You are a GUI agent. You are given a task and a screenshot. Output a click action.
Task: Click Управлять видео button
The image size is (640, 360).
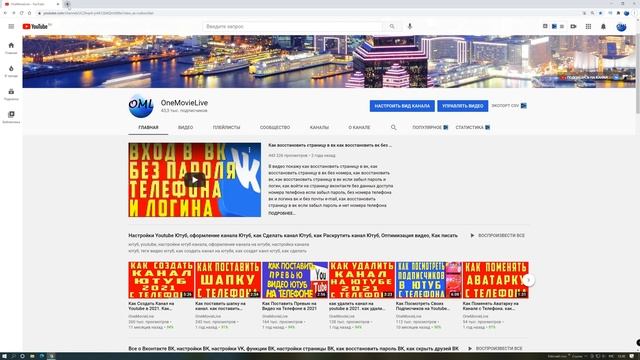[x=462, y=106]
